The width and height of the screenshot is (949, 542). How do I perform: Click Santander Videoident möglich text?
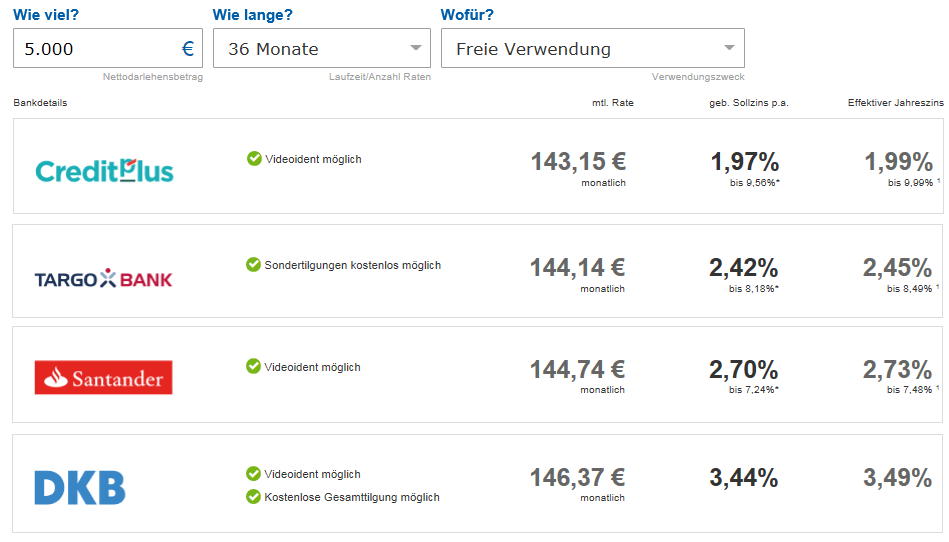pyautogui.click(x=312, y=367)
